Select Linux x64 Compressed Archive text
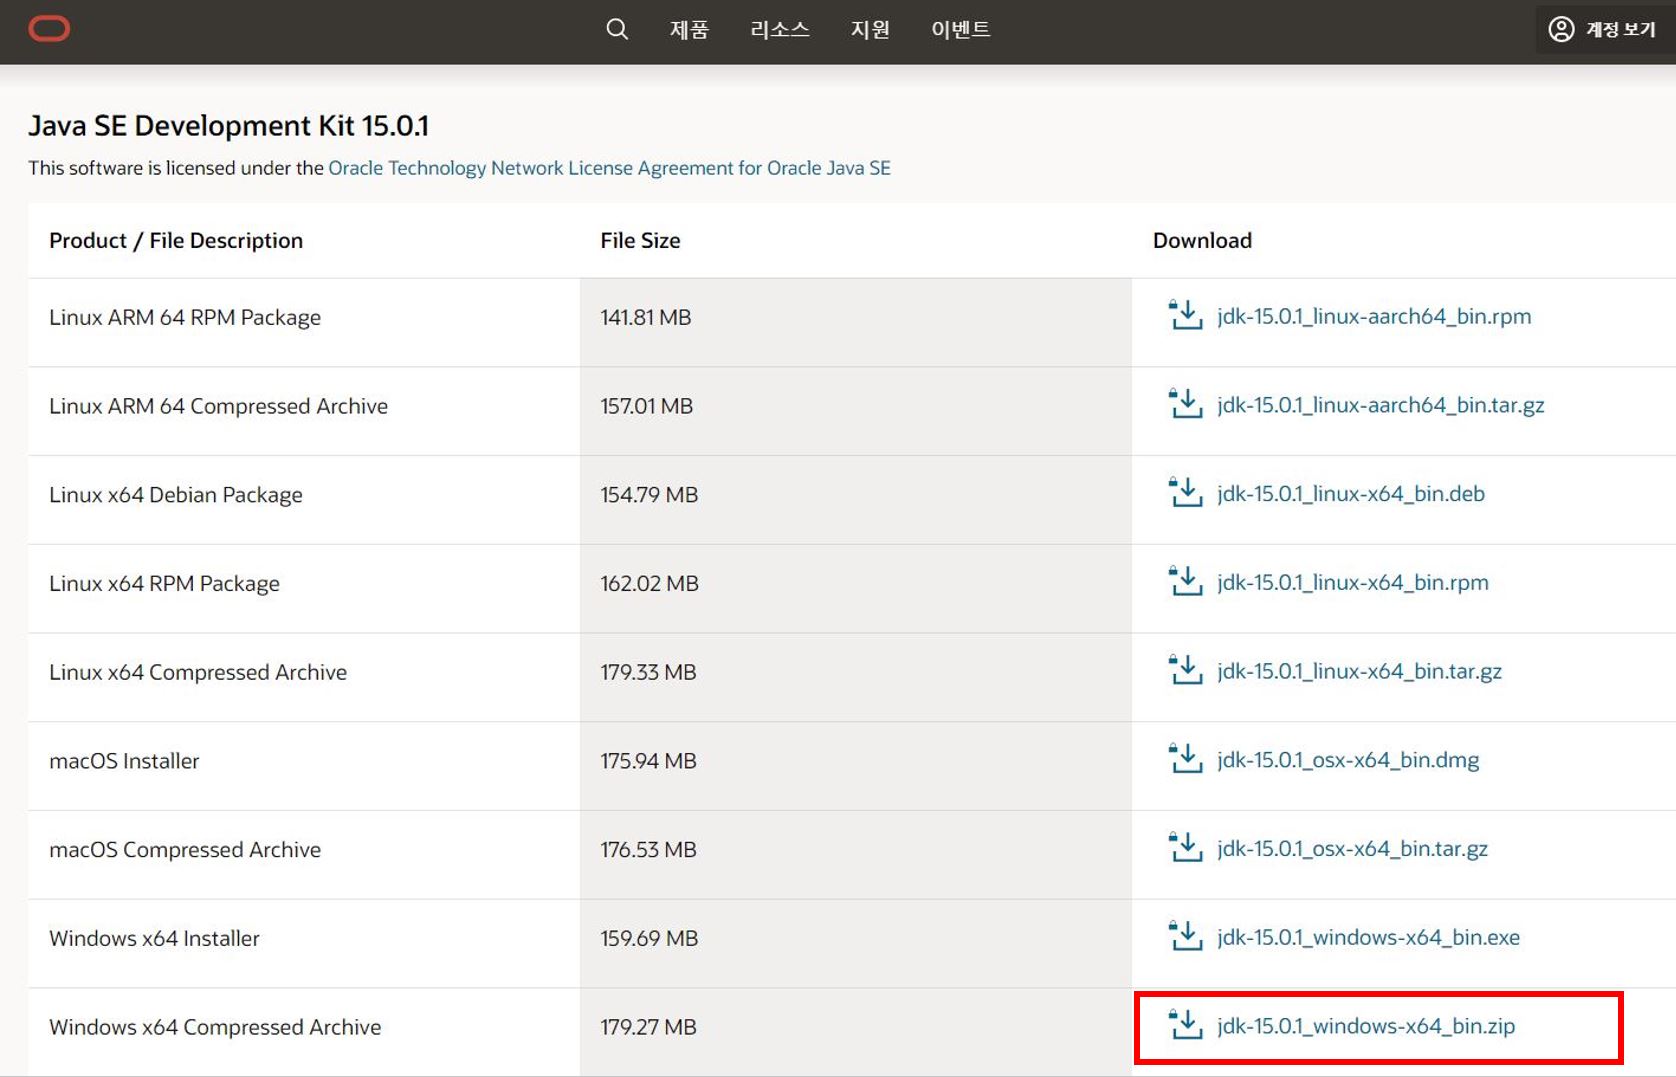This screenshot has height=1077, width=1676. tap(198, 672)
